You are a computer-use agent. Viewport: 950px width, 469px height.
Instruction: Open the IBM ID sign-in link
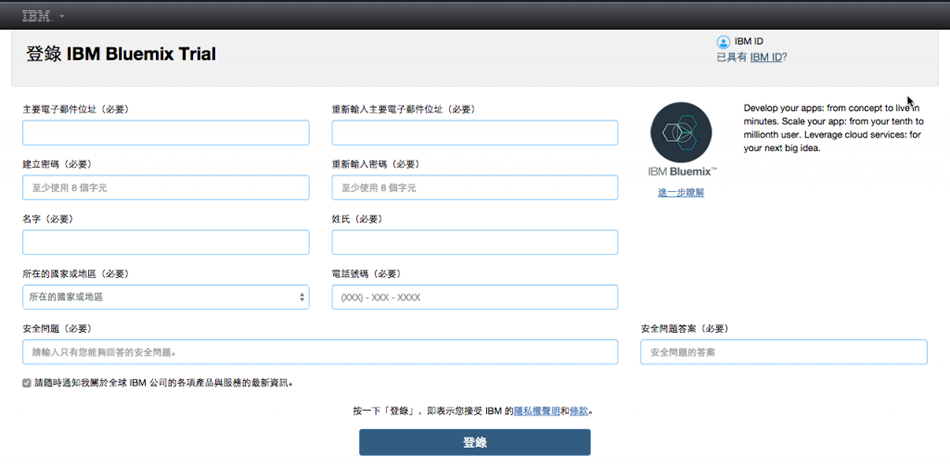point(765,58)
